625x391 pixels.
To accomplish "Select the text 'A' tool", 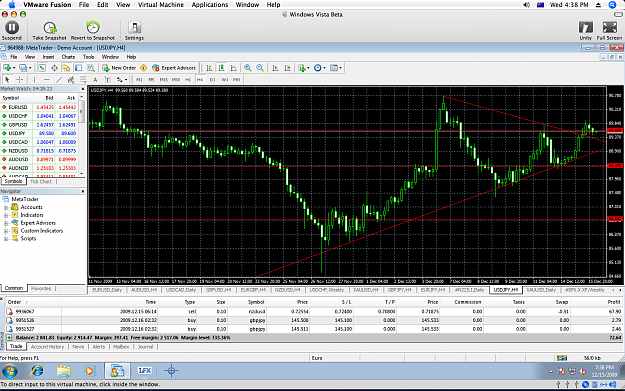I will pyautogui.click(x=95, y=79).
